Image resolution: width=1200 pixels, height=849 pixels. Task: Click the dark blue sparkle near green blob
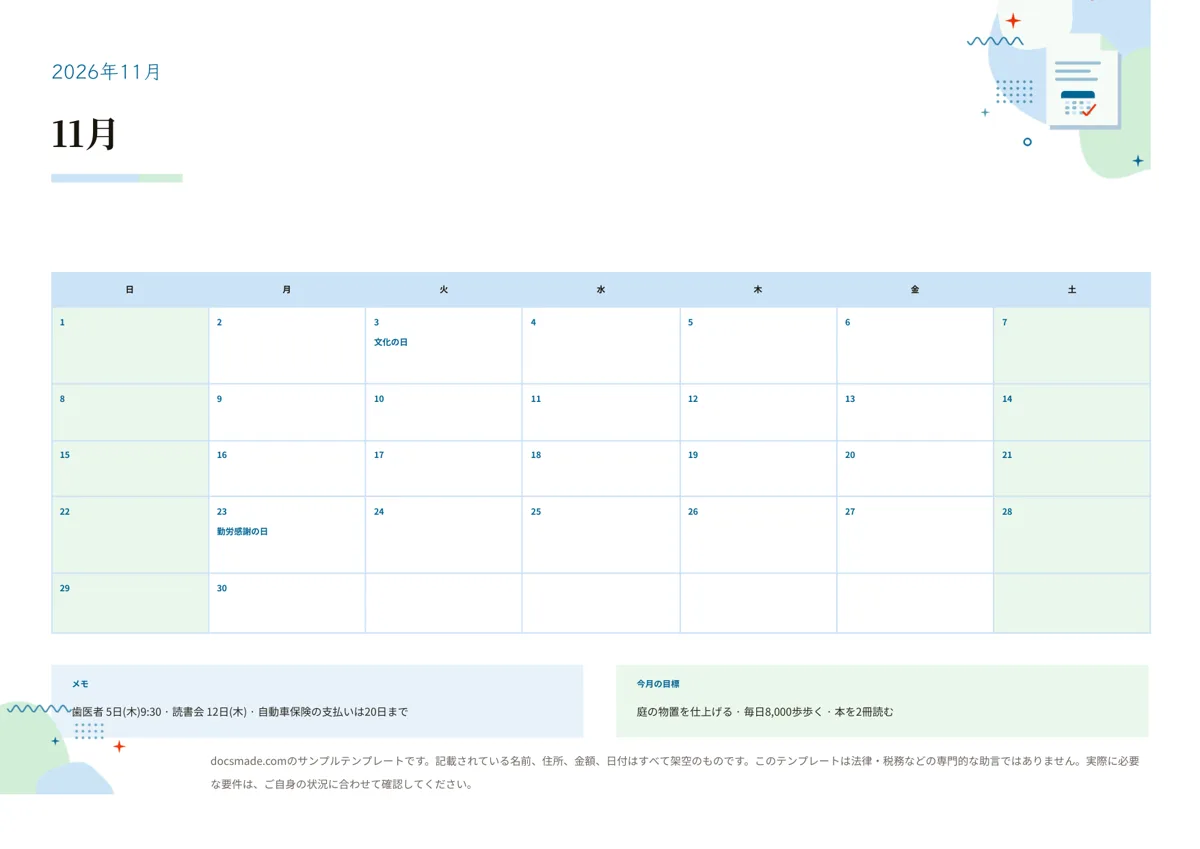(x=1137, y=161)
